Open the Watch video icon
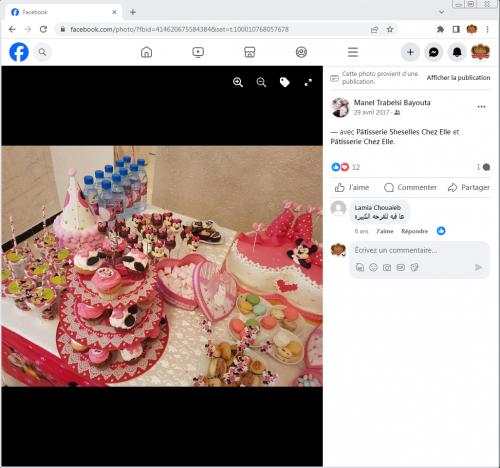Screen dimensions: 500x468 click(x=198, y=52)
